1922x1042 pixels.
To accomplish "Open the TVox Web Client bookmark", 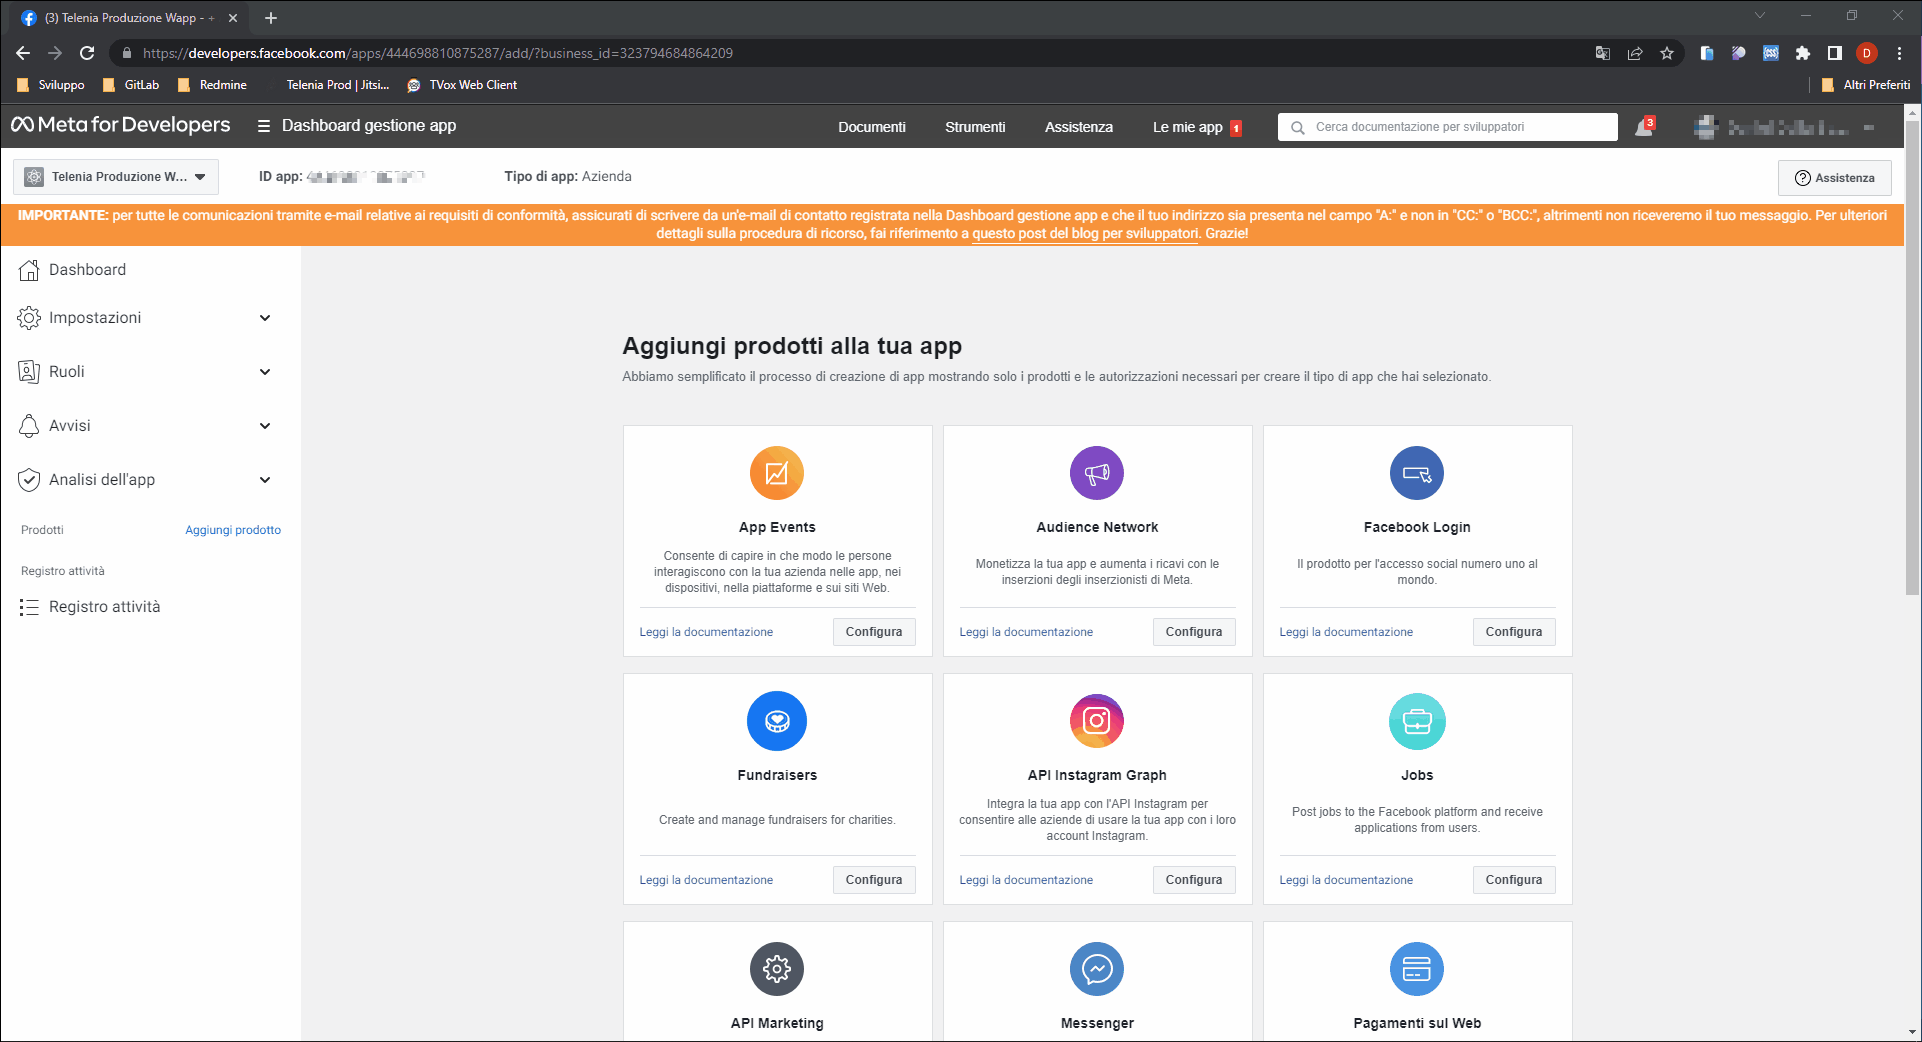I will [x=462, y=85].
